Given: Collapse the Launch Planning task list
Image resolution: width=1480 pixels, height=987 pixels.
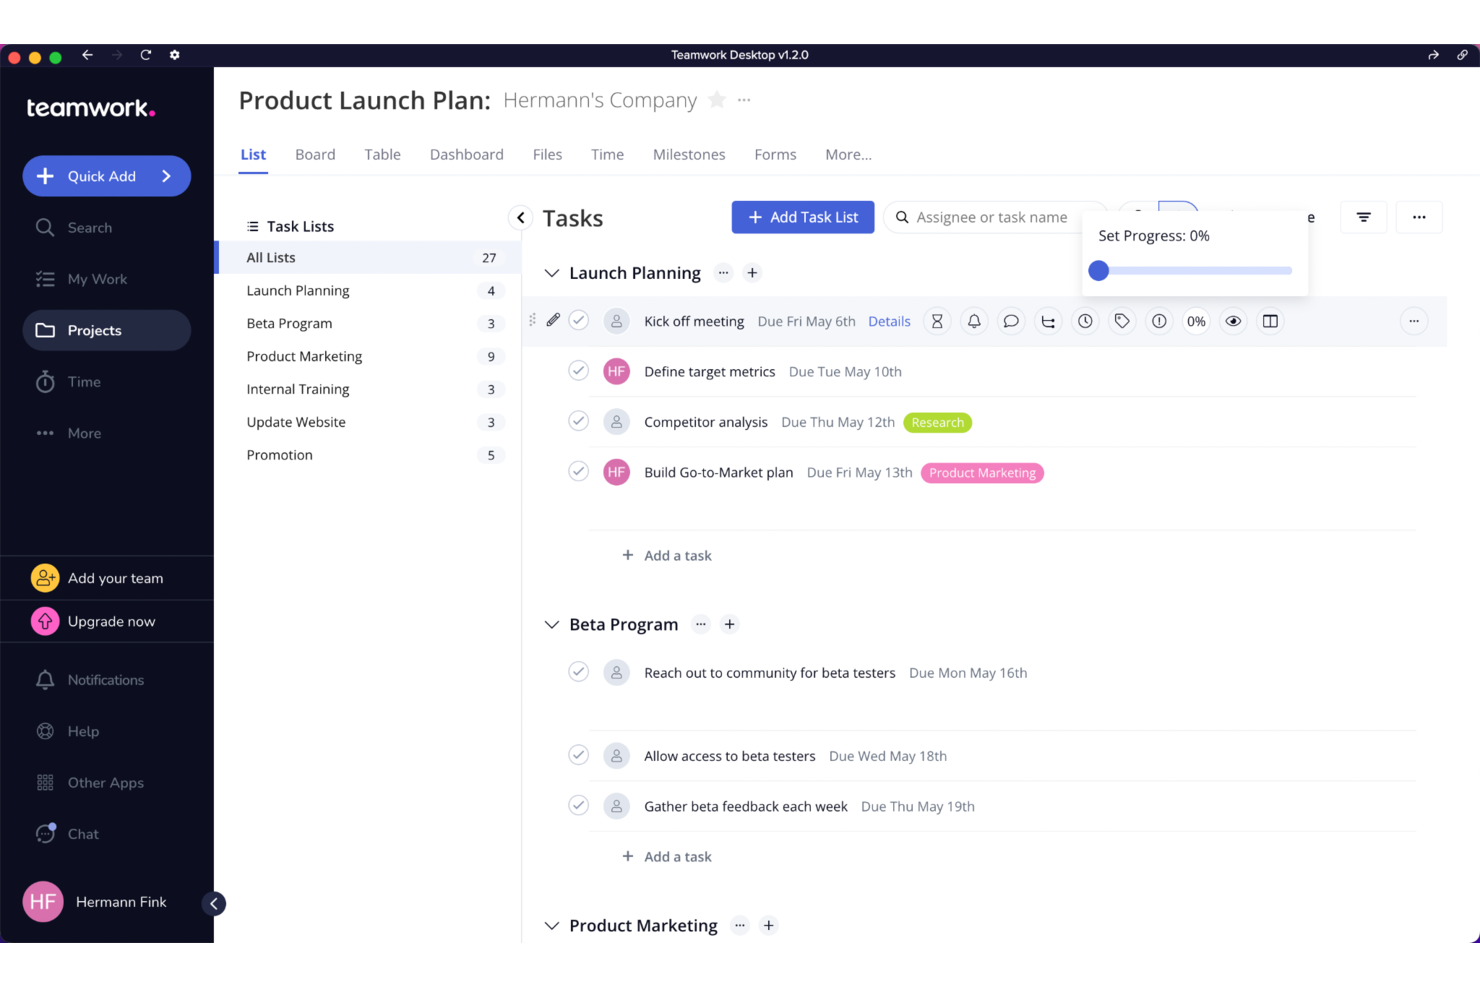Looking at the screenshot, I should (551, 273).
